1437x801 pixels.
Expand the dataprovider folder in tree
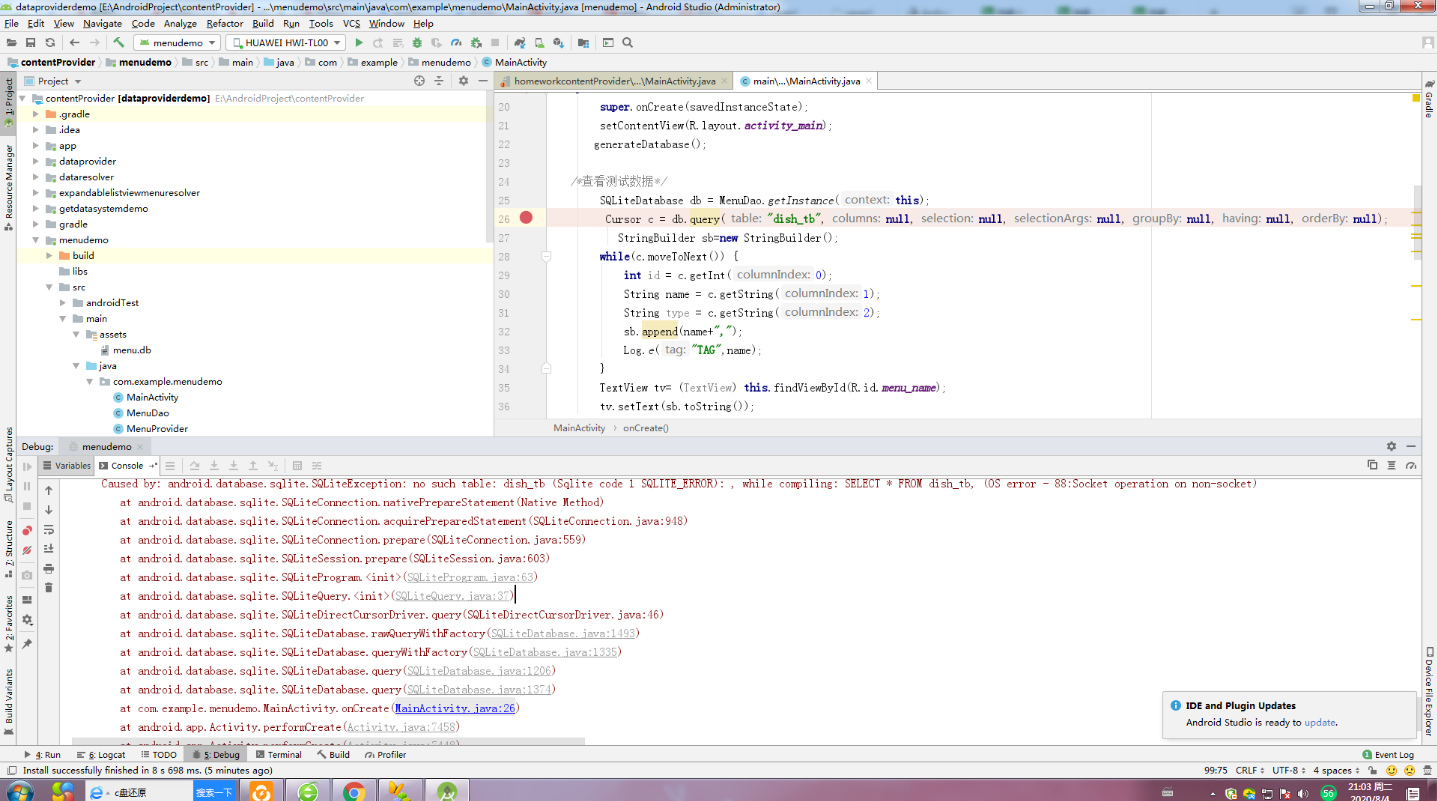click(x=36, y=161)
